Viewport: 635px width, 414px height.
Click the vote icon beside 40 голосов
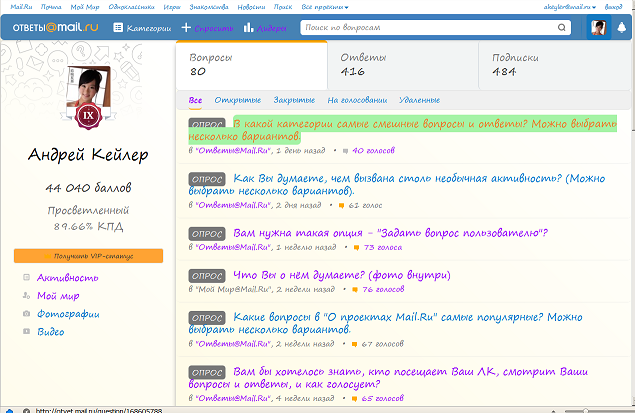[345, 151]
